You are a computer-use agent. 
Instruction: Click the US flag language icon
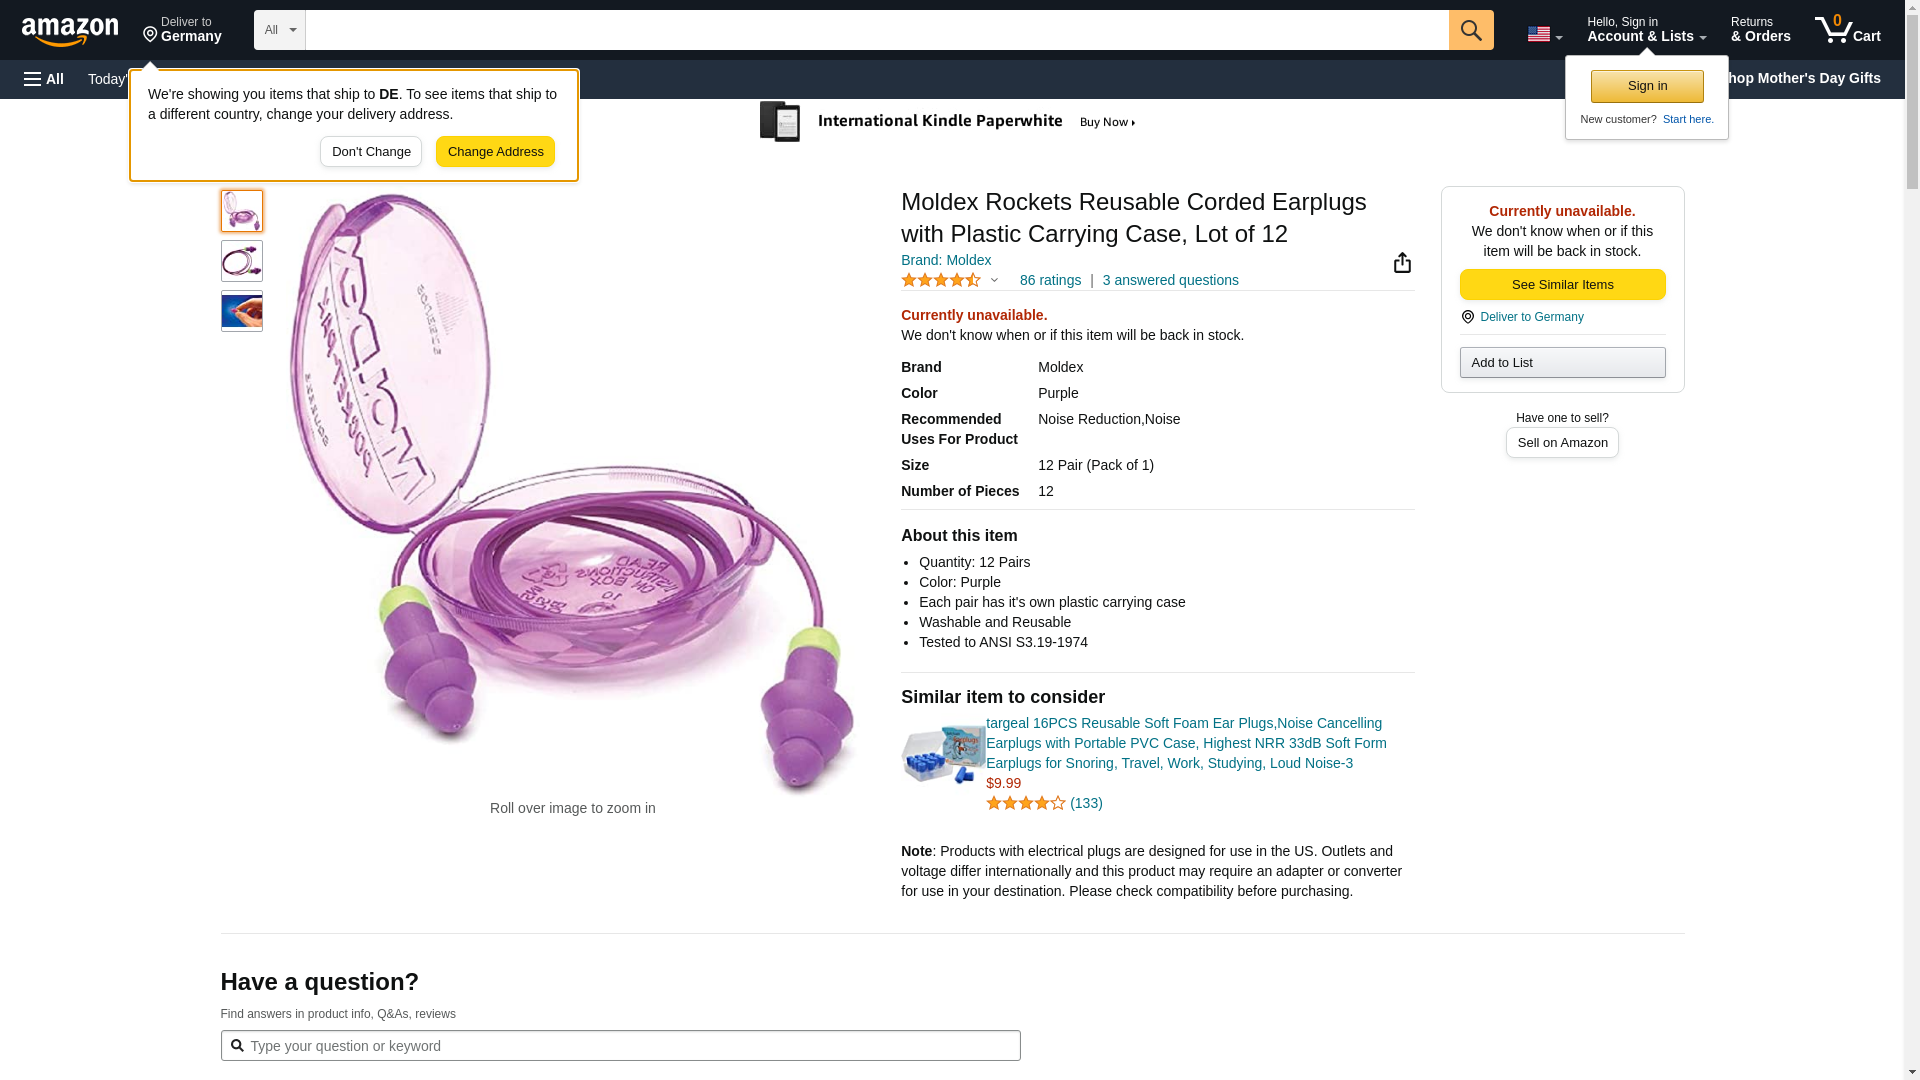coord(1543,34)
